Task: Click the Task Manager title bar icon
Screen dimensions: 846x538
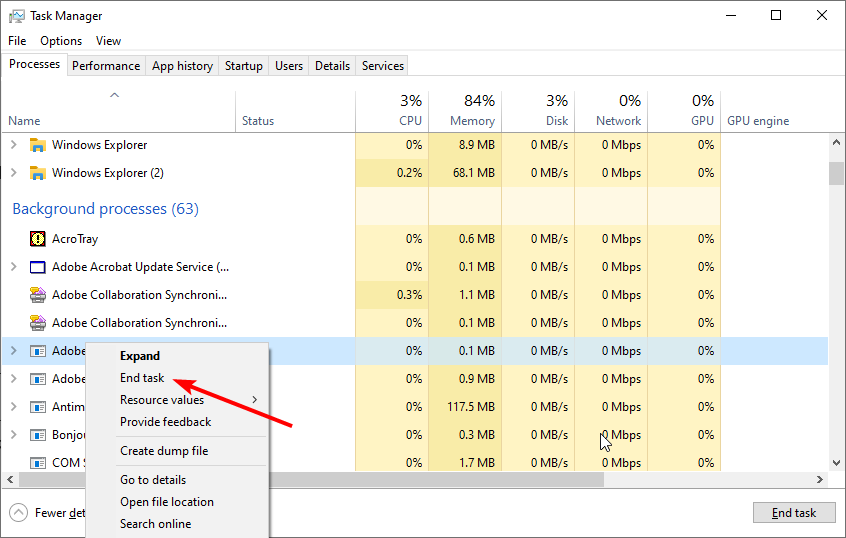Action: (17, 16)
